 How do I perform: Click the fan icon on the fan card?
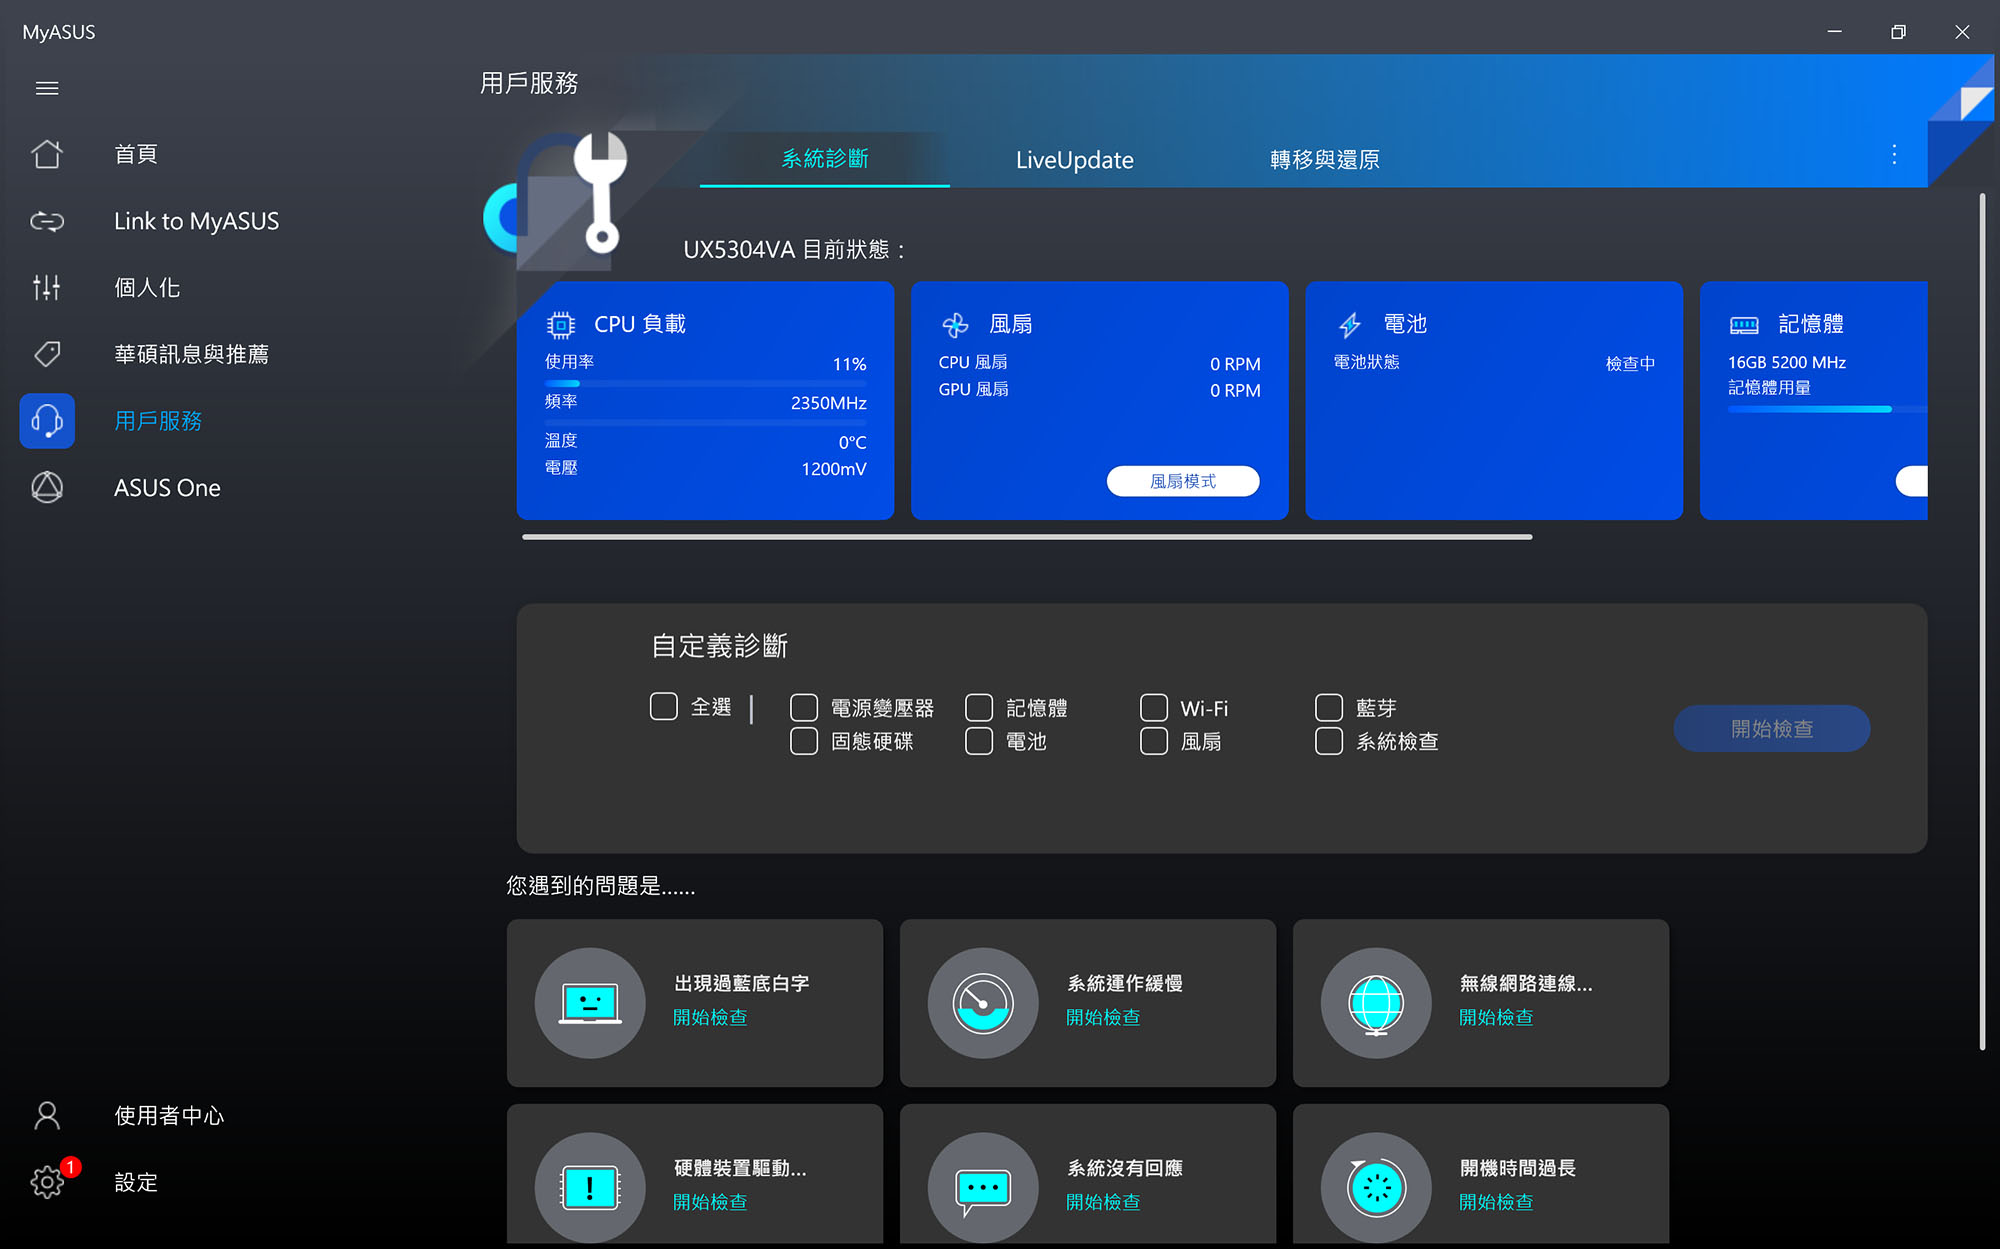tap(955, 325)
